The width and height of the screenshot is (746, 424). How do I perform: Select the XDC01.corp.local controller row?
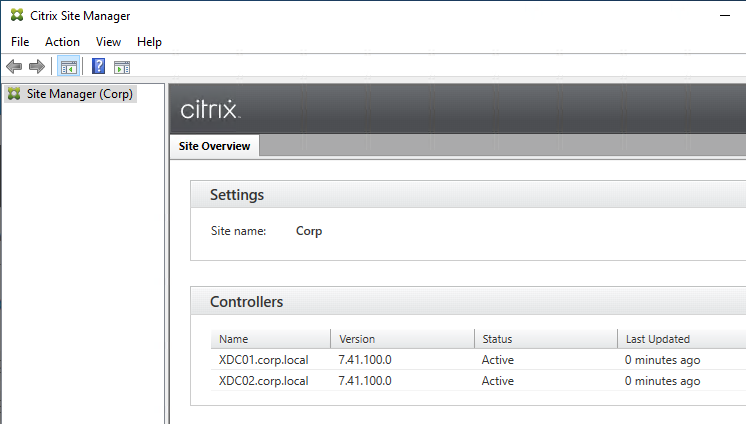(x=479, y=360)
